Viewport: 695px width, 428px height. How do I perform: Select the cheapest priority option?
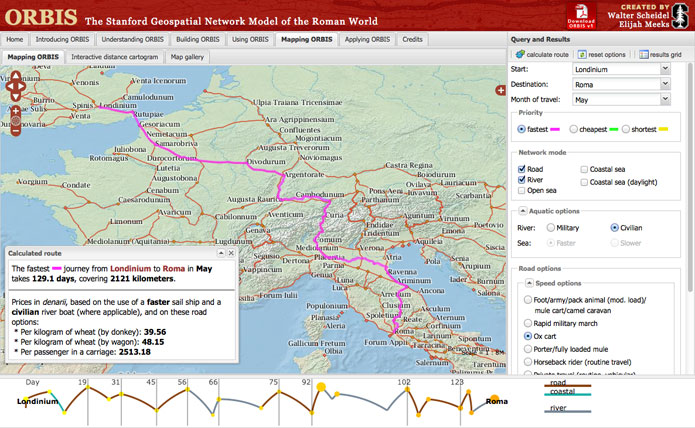[574, 129]
